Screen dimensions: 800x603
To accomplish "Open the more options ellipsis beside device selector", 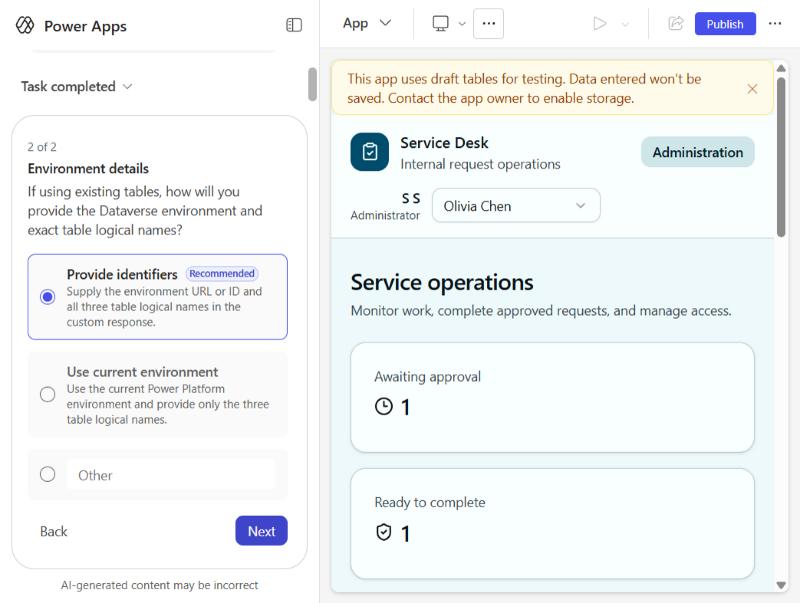I will [488, 23].
